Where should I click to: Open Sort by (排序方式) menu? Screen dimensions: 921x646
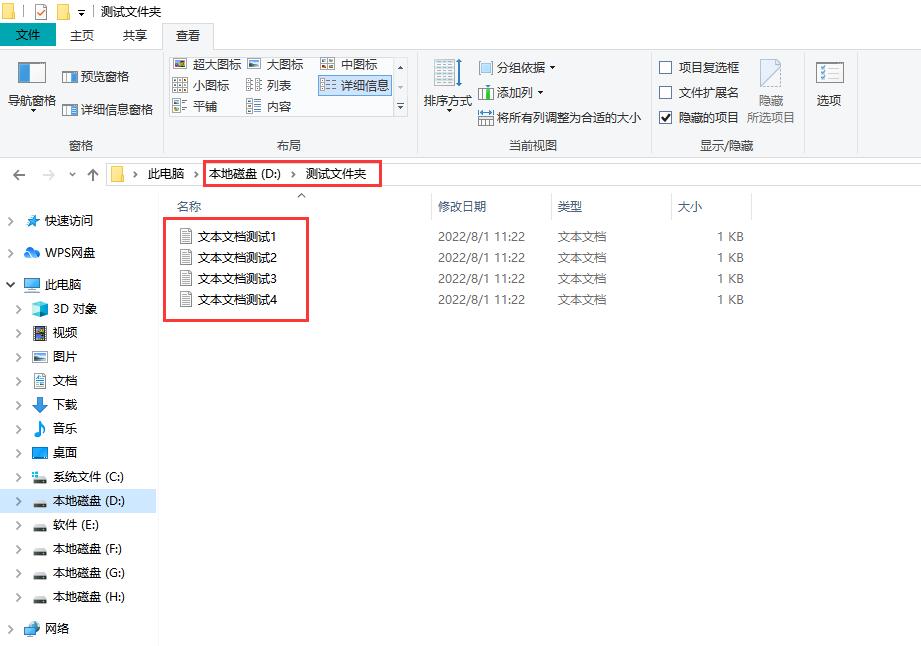[448, 86]
